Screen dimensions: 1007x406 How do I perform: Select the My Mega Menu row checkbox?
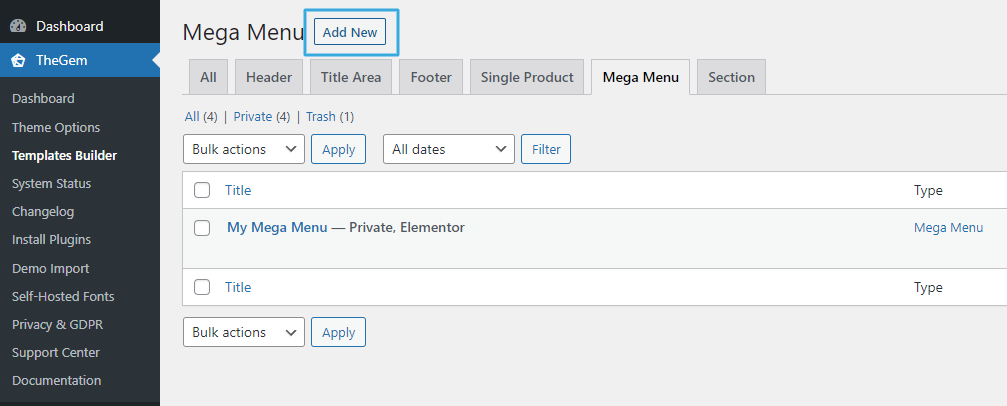[202, 228]
